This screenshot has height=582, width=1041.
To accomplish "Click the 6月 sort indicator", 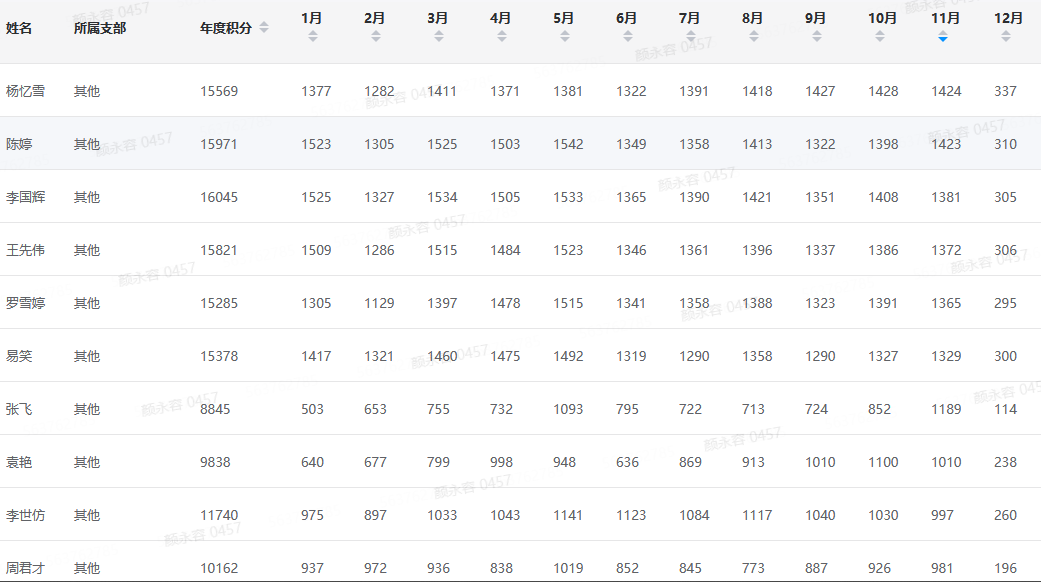I will coord(628,37).
